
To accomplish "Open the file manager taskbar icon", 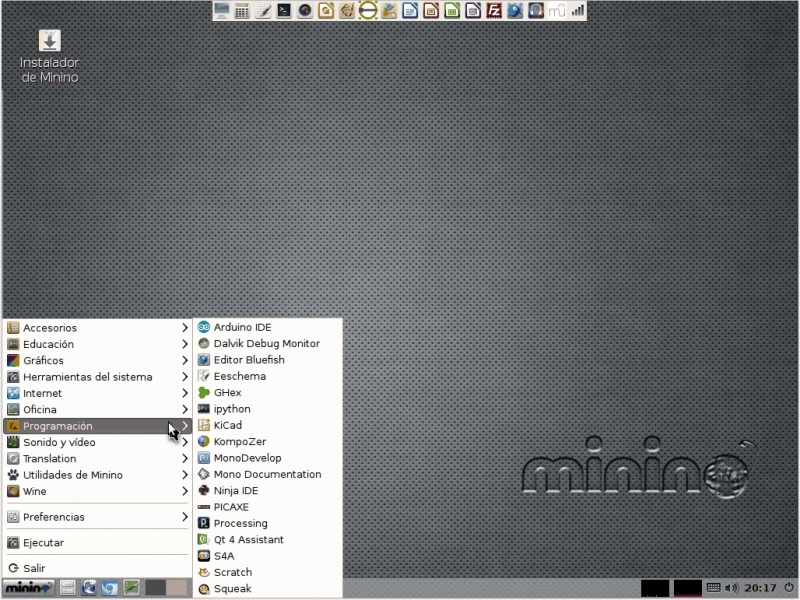I will 67,588.
